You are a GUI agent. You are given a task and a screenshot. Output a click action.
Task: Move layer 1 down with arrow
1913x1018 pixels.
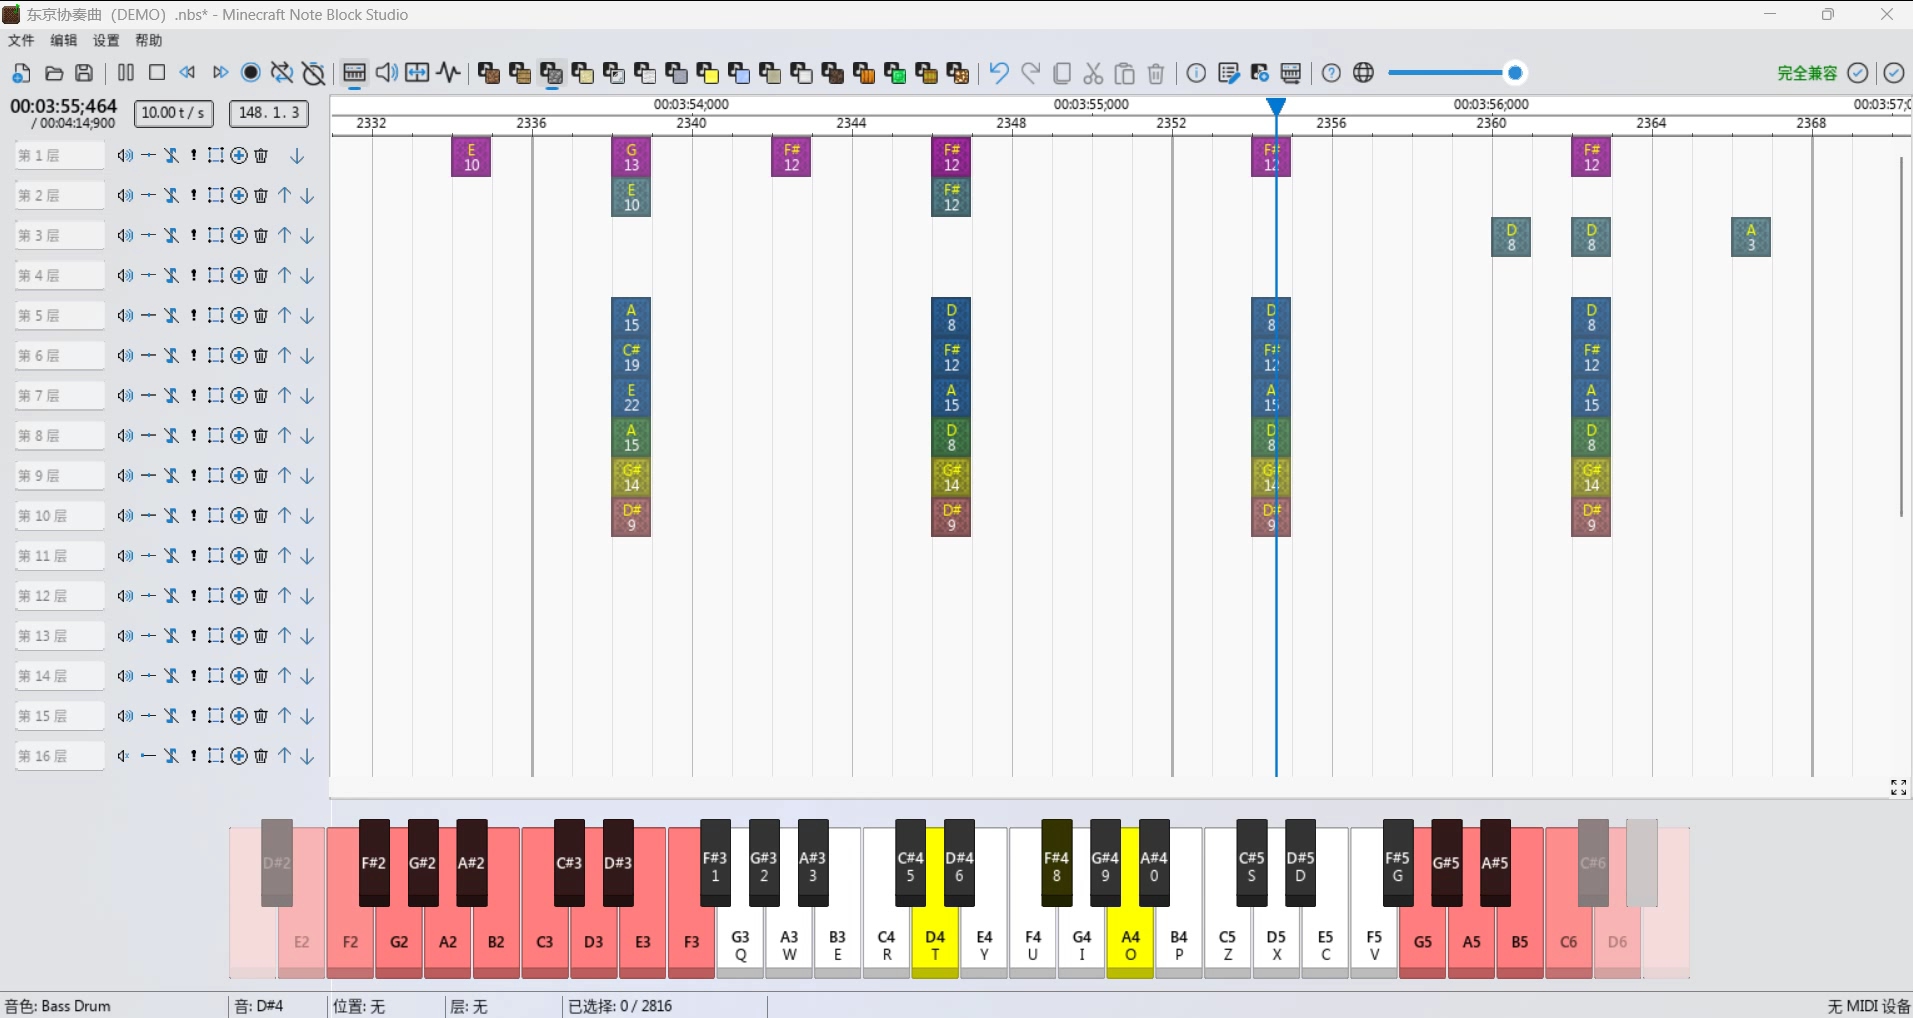coord(297,156)
